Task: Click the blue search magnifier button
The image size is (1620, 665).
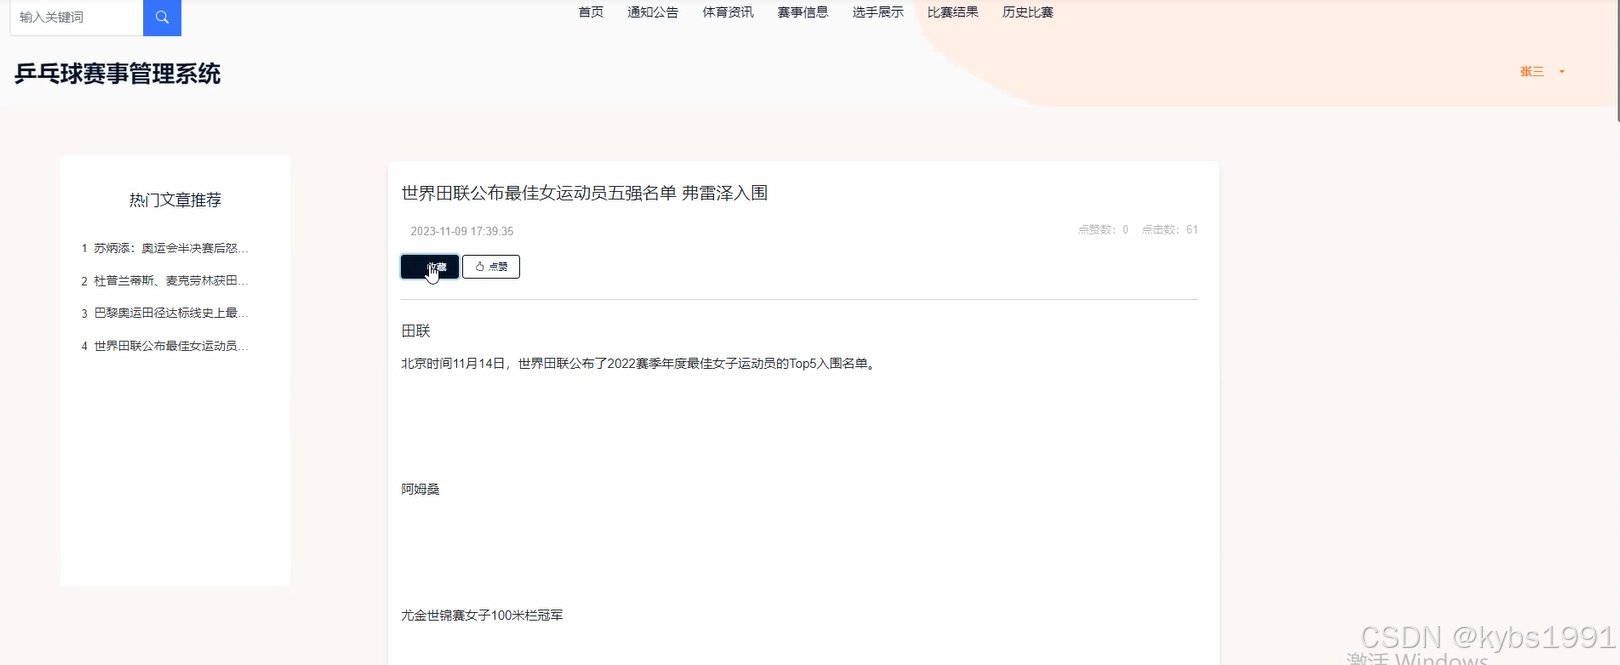Action: (x=162, y=17)
